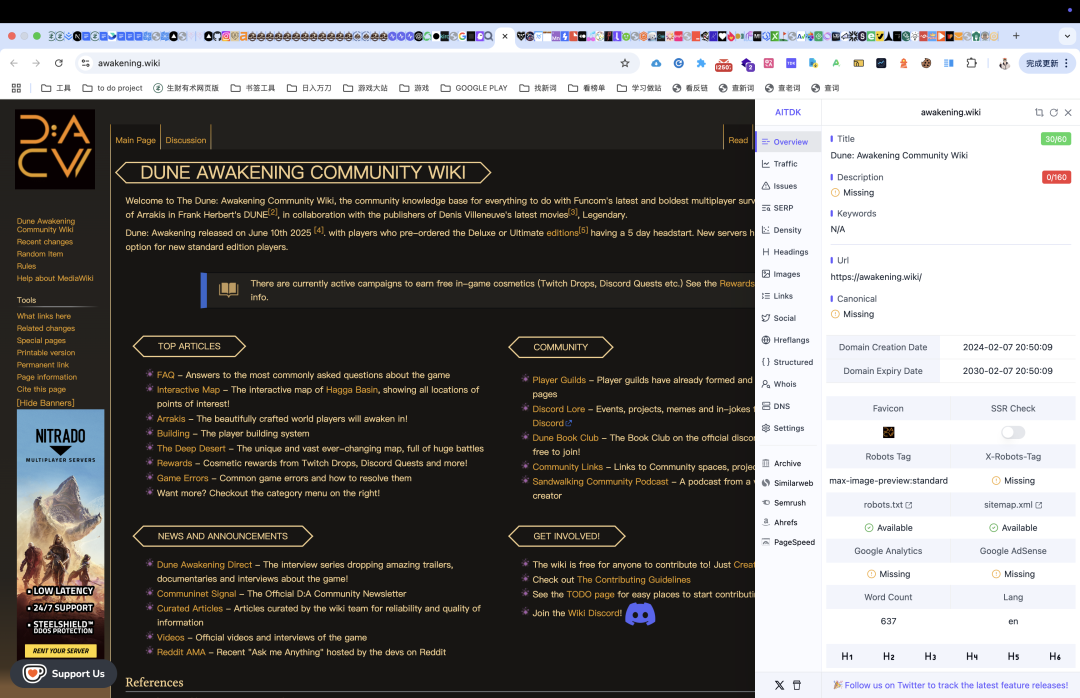1080x698 pixels.
Task: Select the H1 headings tab
Action: click(847, 657)
